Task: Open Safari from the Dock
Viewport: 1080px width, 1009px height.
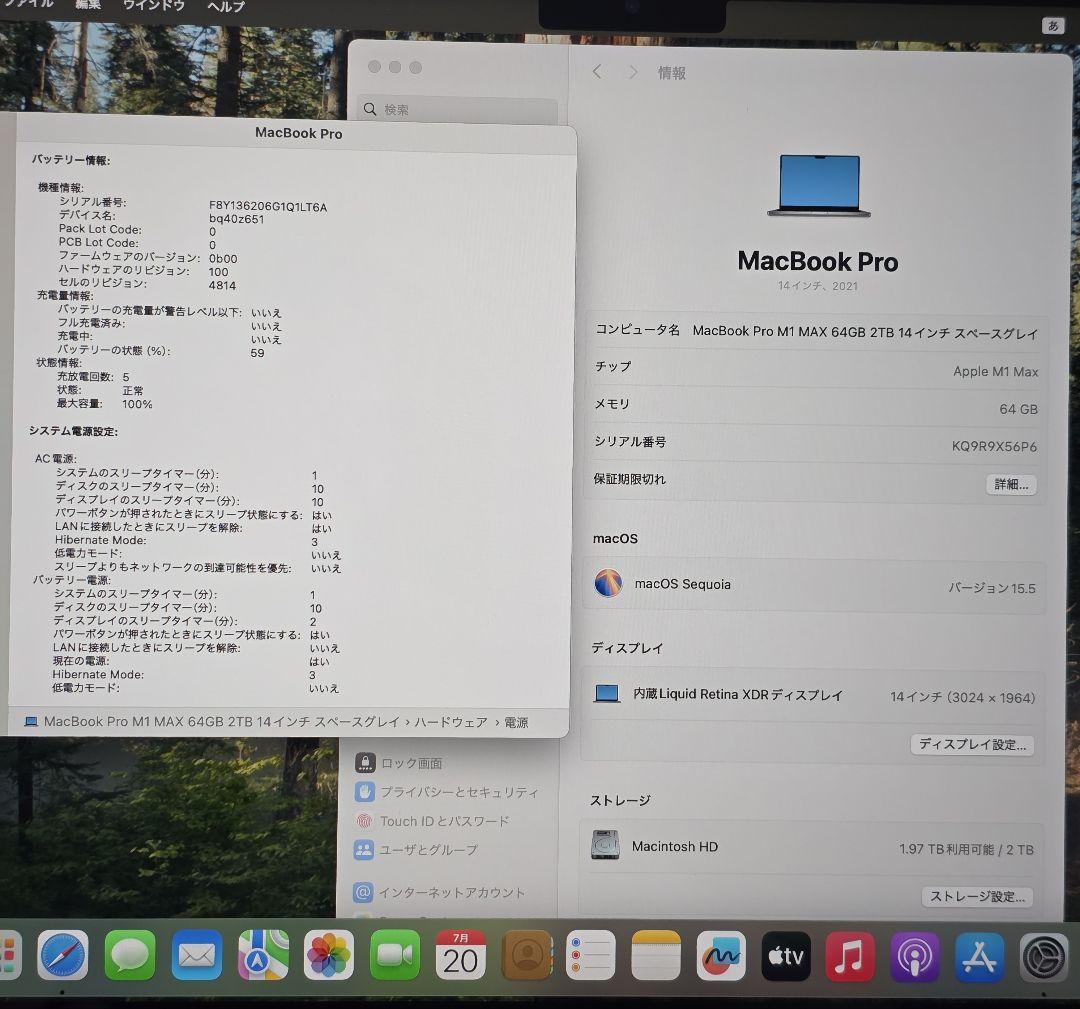Action: tap(63, 955)
